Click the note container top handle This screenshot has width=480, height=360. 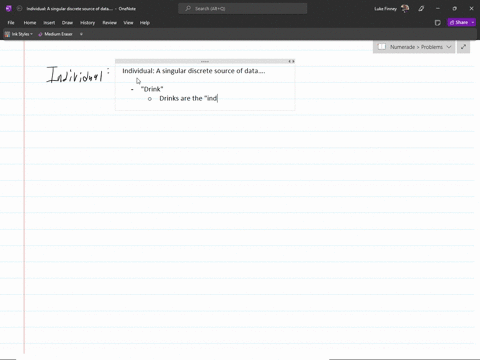(x=205, y=61)
